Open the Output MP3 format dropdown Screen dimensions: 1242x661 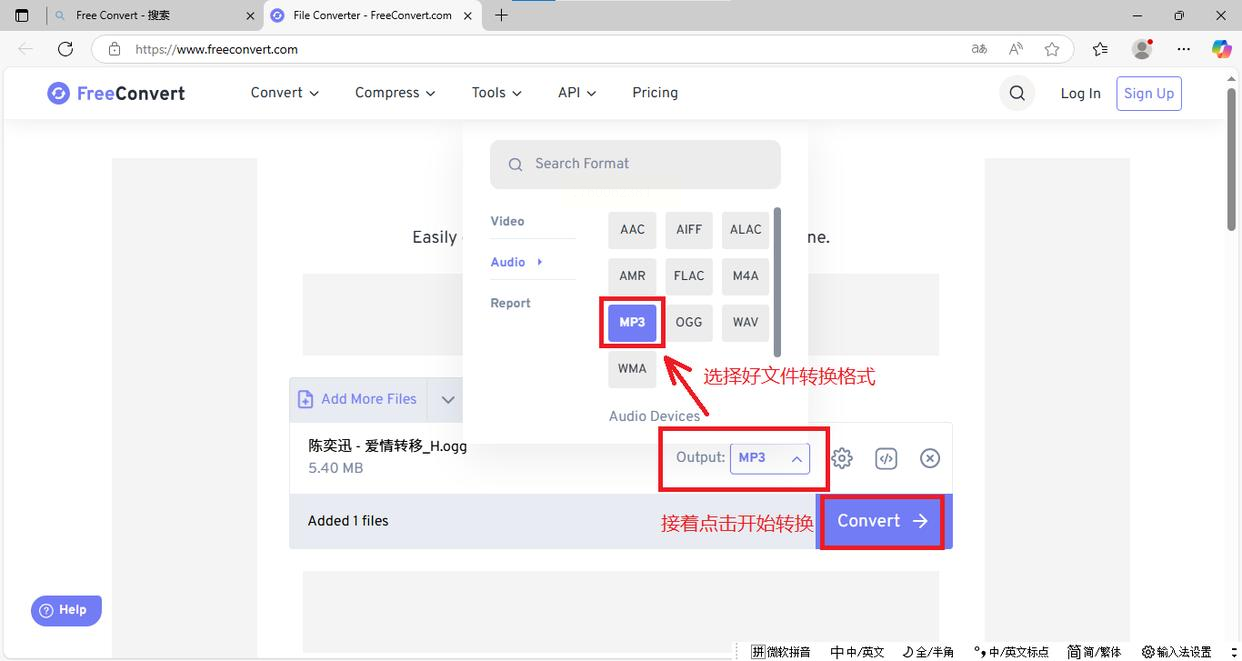(x=770, y=458)
